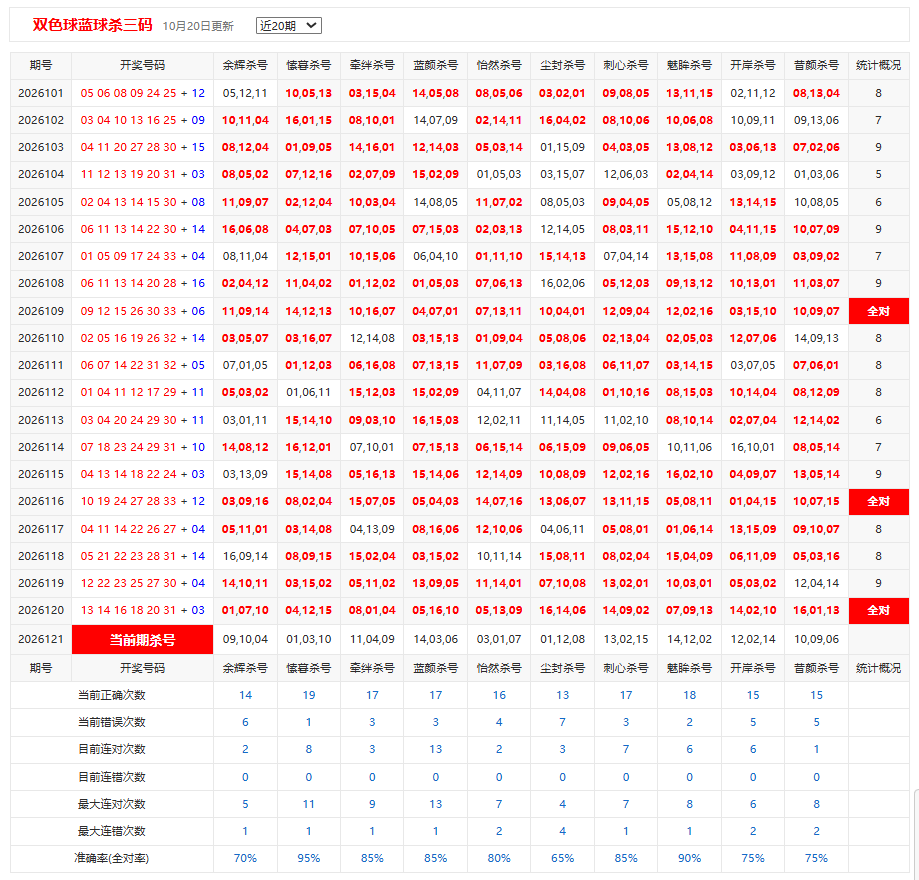Click the 目前连错次数 row label
The image size is (919, 880).
112,777
